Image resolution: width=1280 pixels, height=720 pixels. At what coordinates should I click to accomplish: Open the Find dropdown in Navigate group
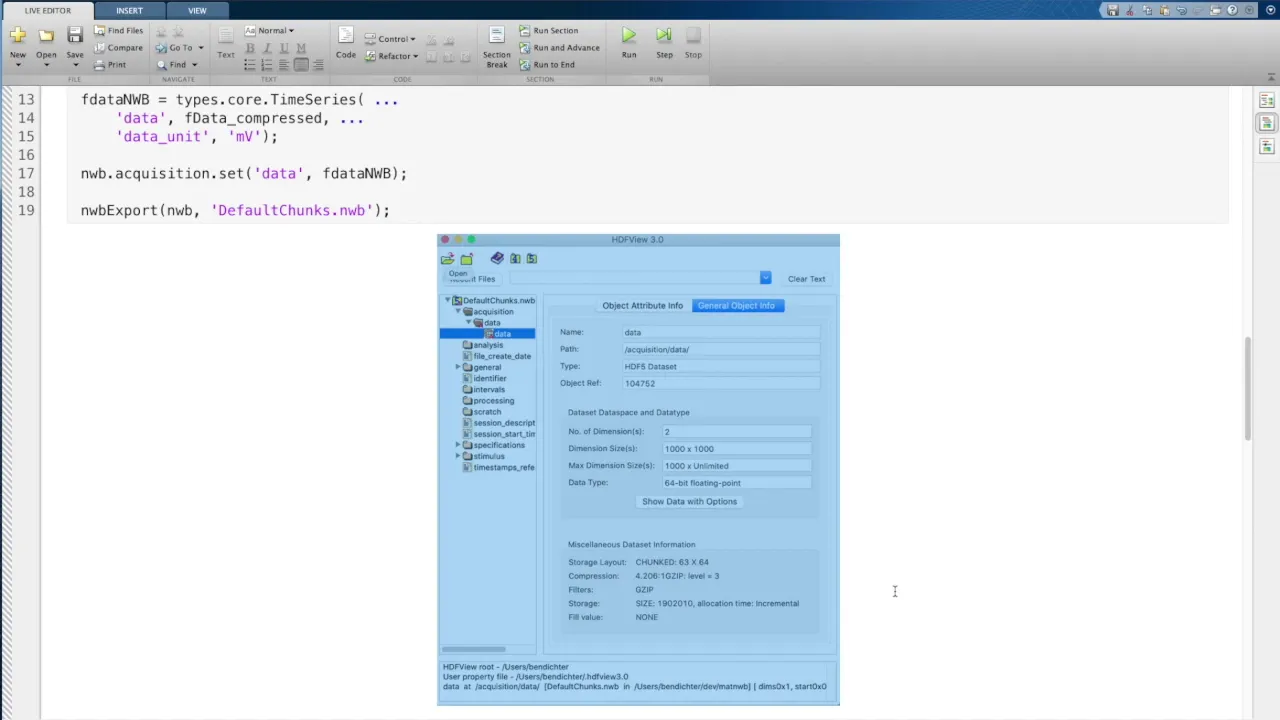tap(177, 64)
